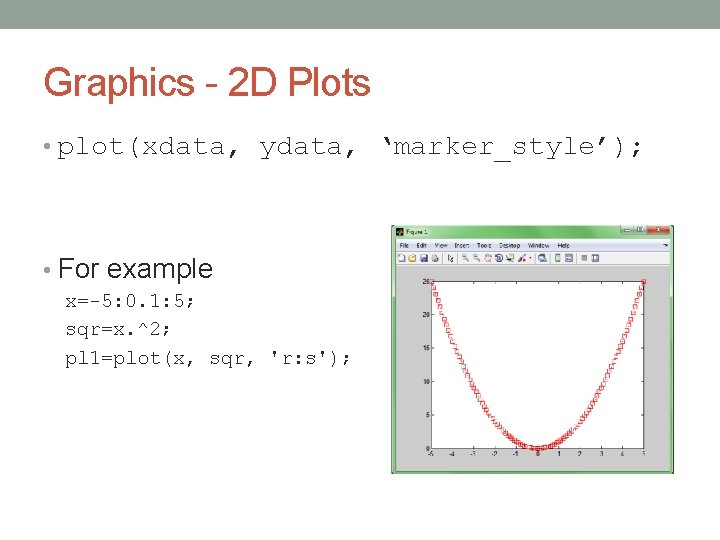
Task: Activate the Zoom Out magnifier tool
Action: click(477, 258)
